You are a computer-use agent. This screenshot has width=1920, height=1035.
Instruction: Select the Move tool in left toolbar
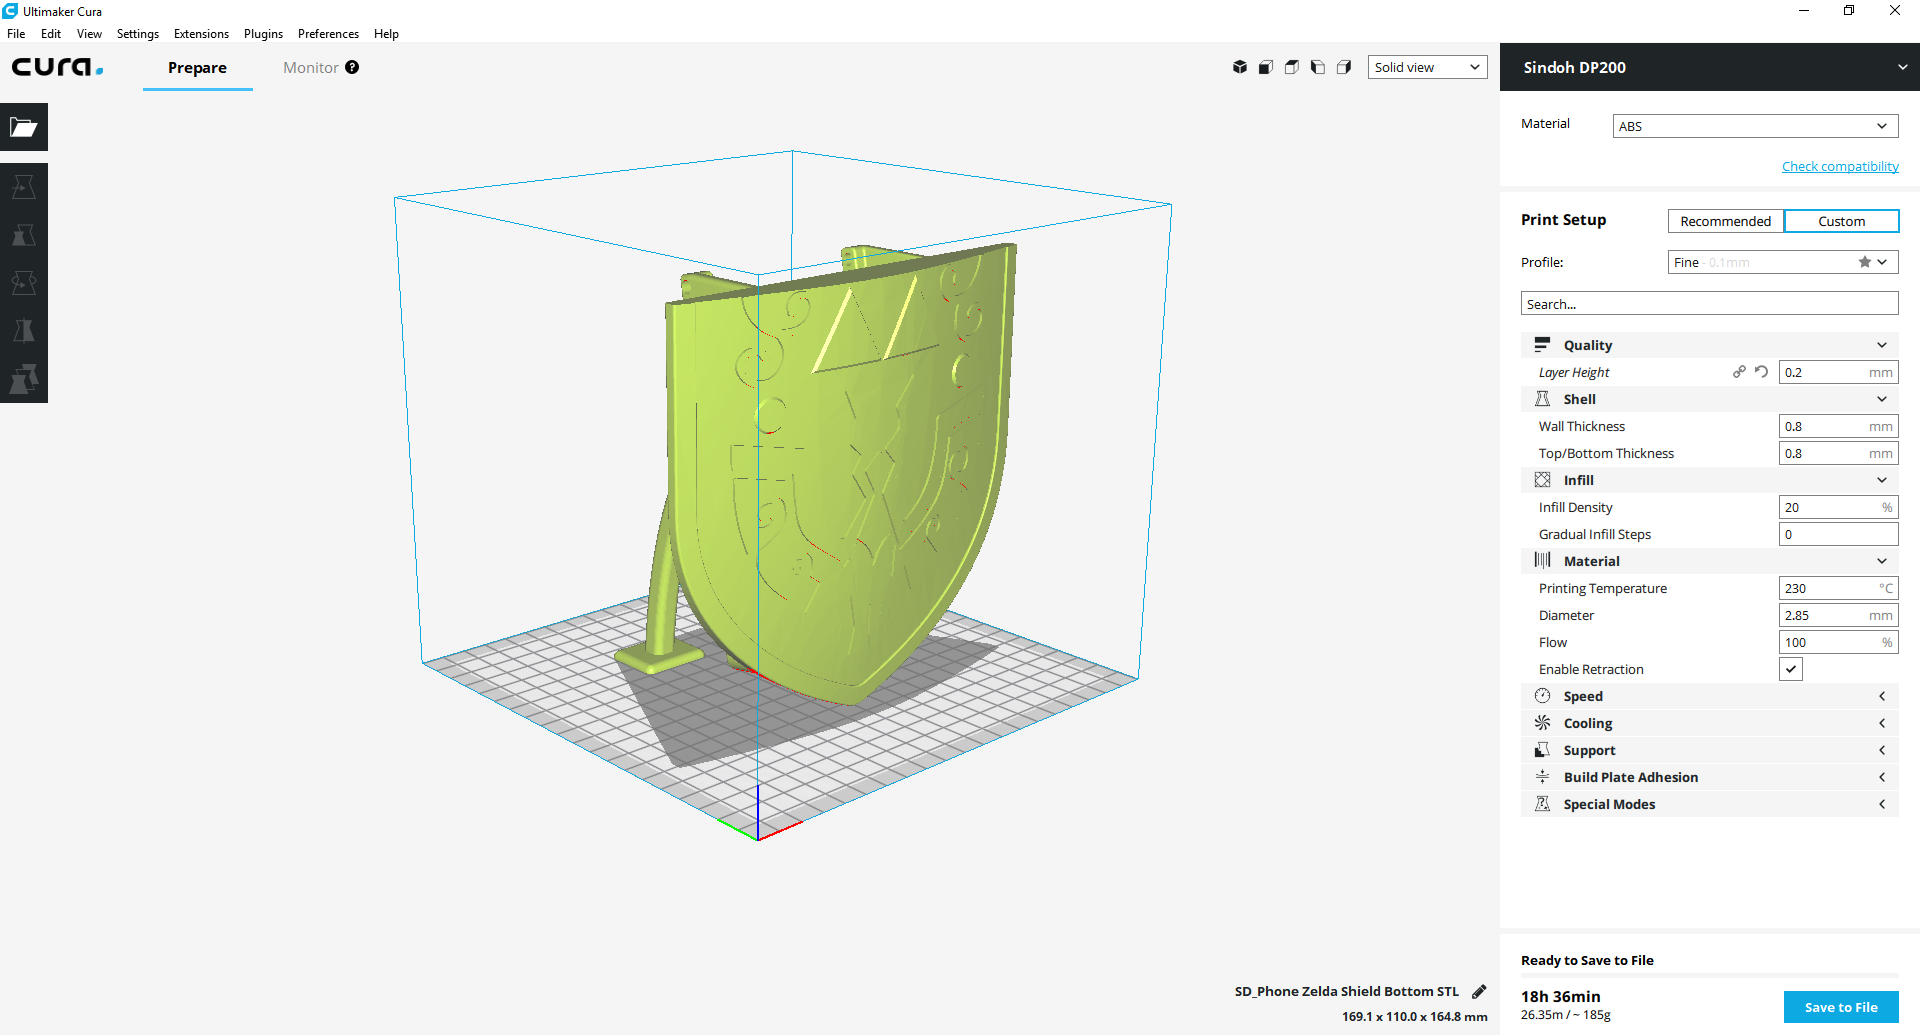[x=24, y=187]
